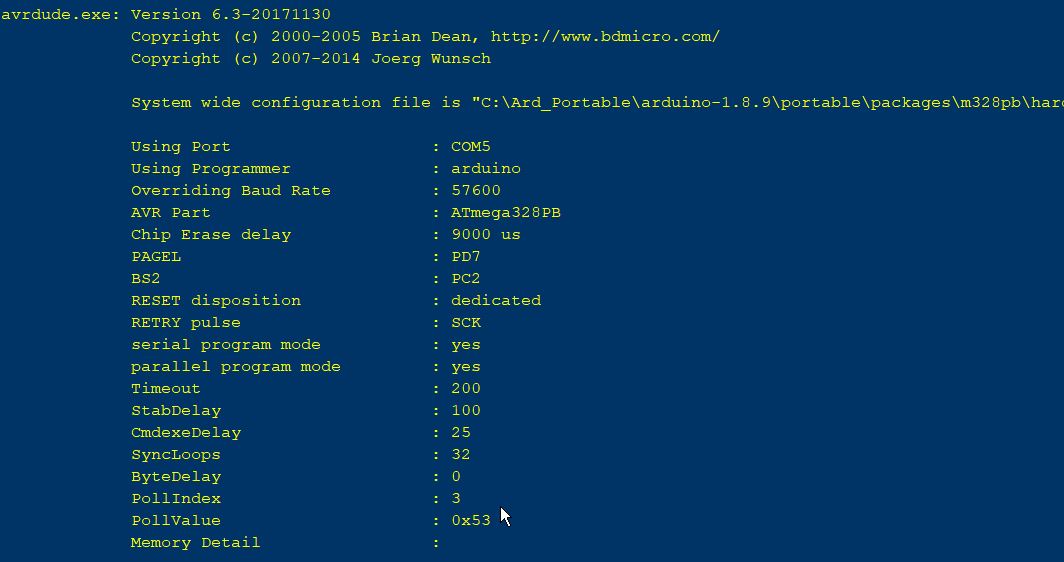The width and height of the screenshot is (1064, 562).
Task: Click the SyncLoops value 32
Action: tap(461, 455)
